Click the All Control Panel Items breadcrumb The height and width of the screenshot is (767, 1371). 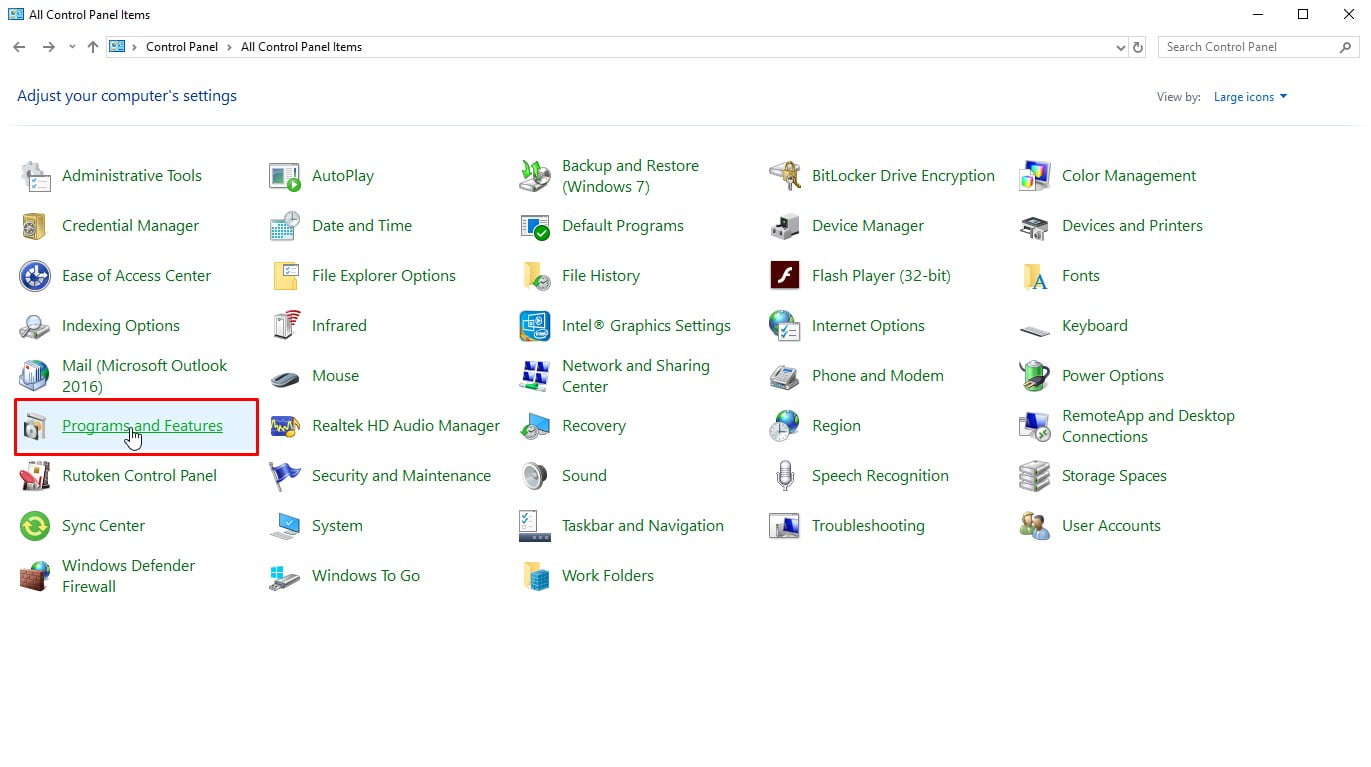coord(301,47)
